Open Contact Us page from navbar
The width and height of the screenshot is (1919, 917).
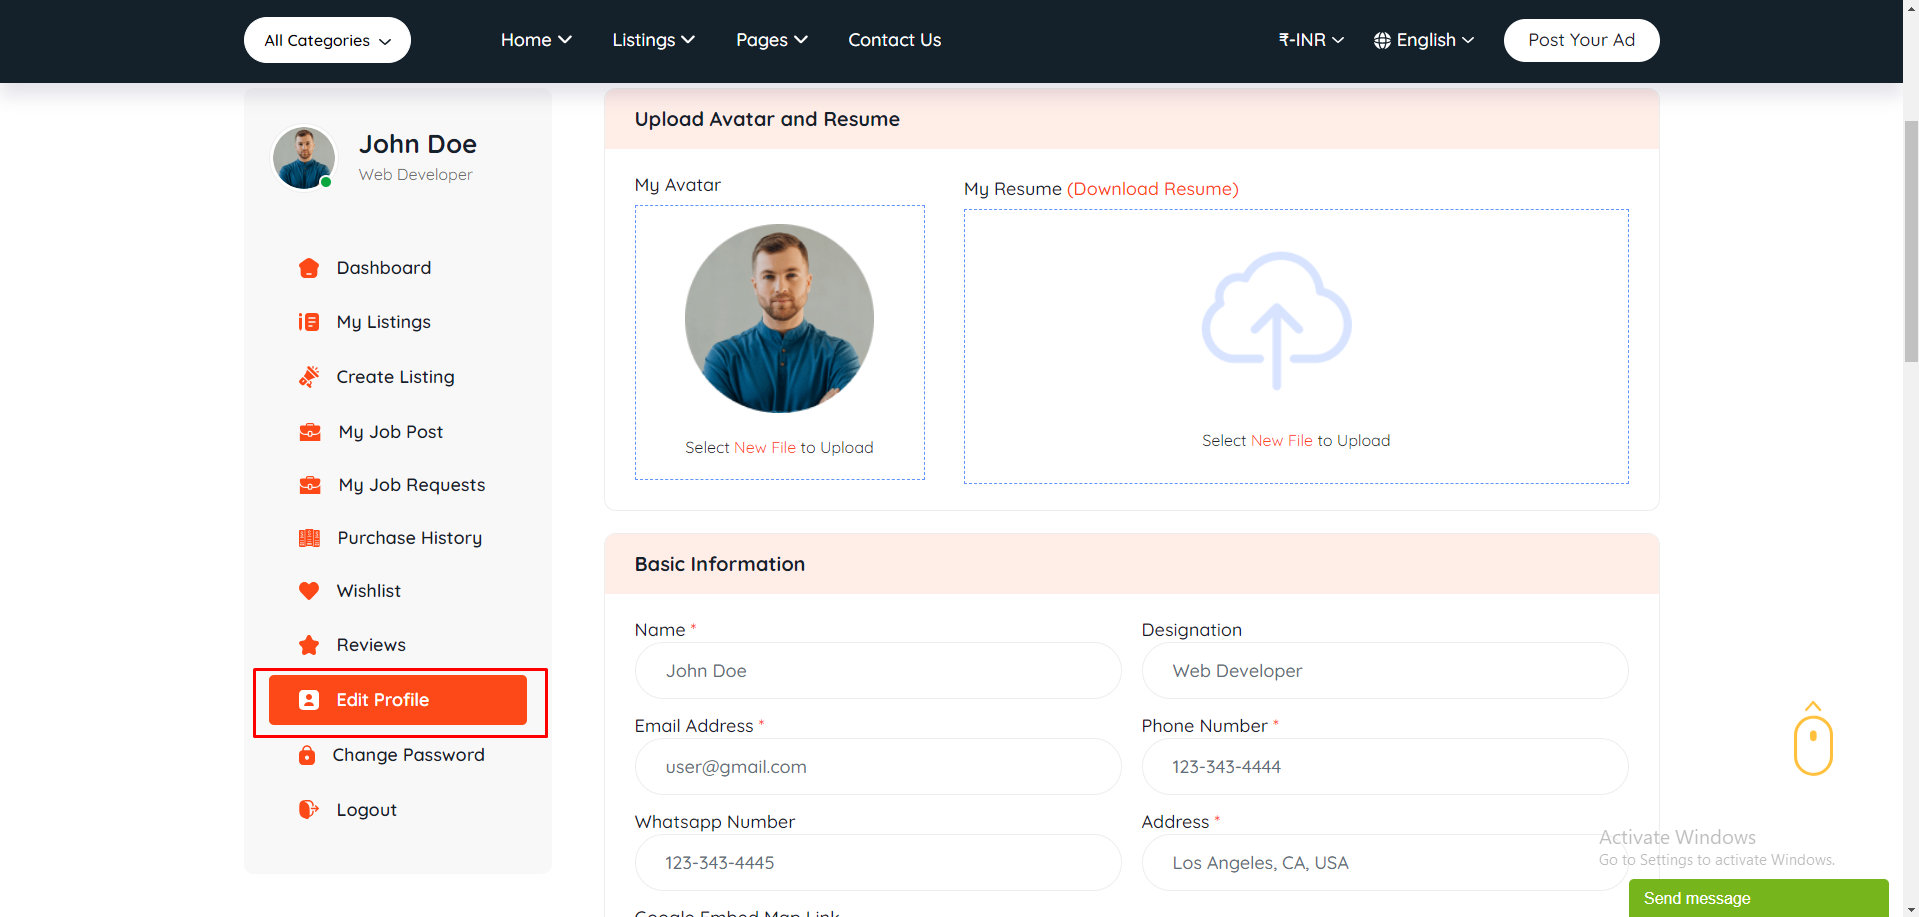tap(894, 40)
